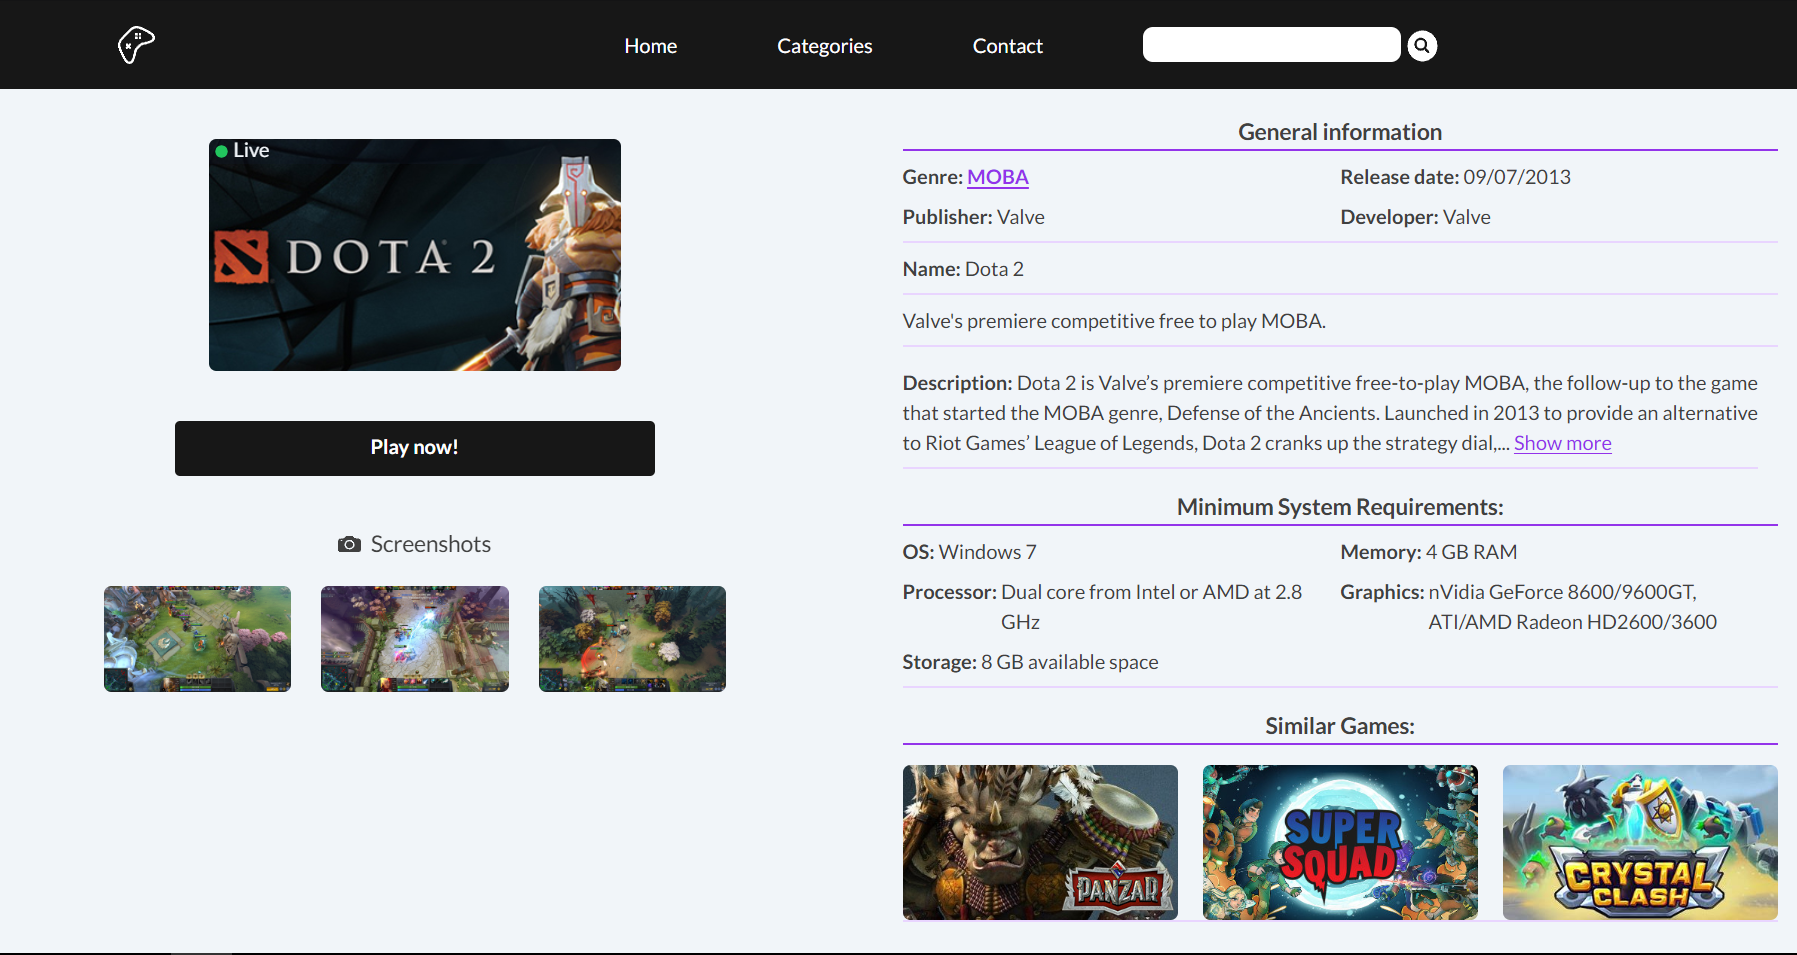Click the Developer: Valve text
Image resolution: width=1797 pixels, height=955 pixels.
(1416, 217)
